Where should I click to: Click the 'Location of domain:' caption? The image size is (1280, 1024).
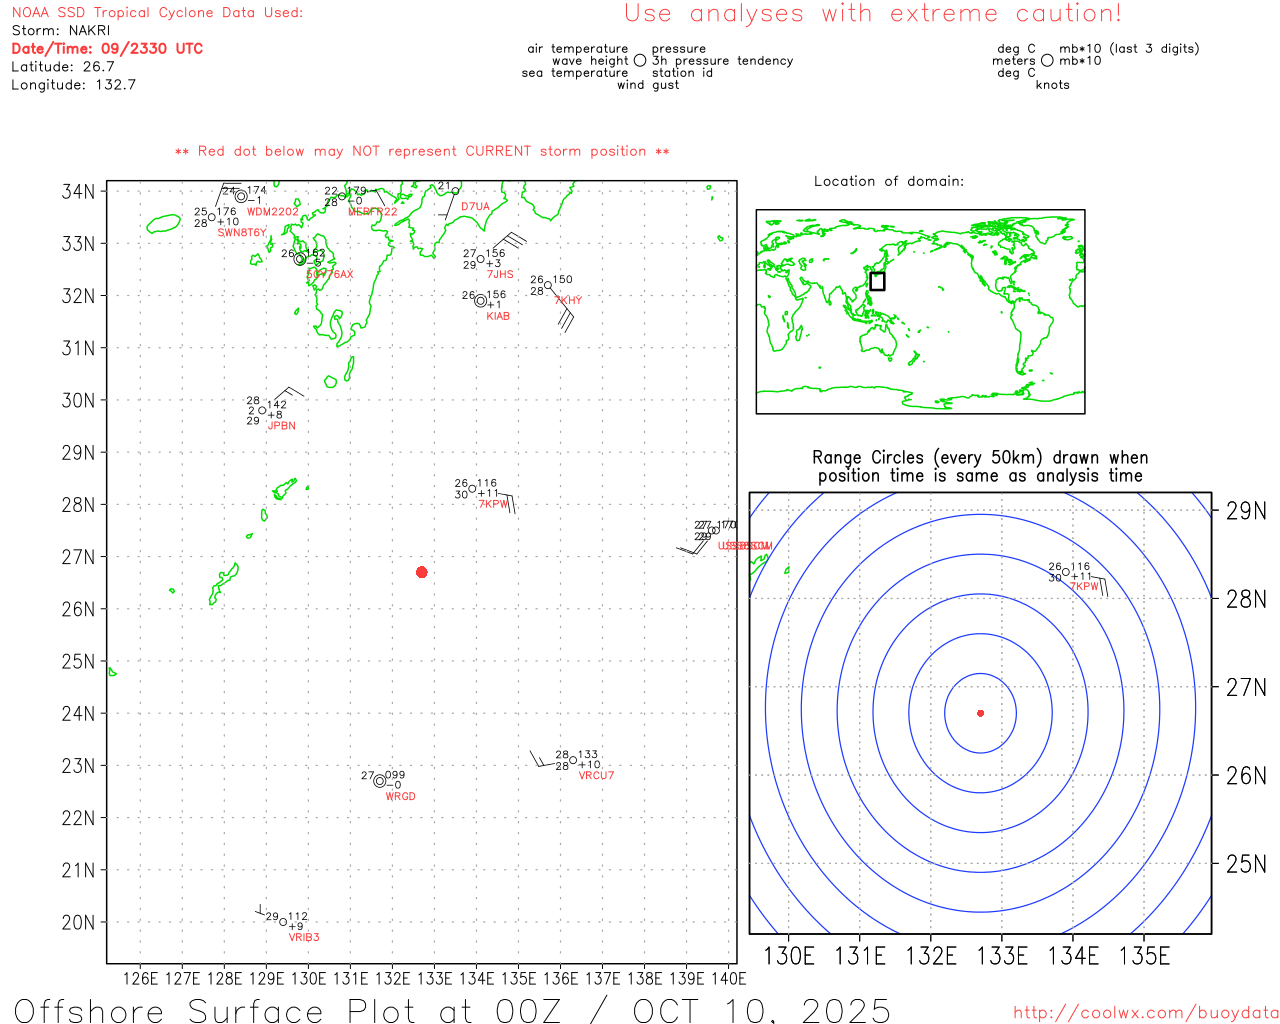(889, 181)
